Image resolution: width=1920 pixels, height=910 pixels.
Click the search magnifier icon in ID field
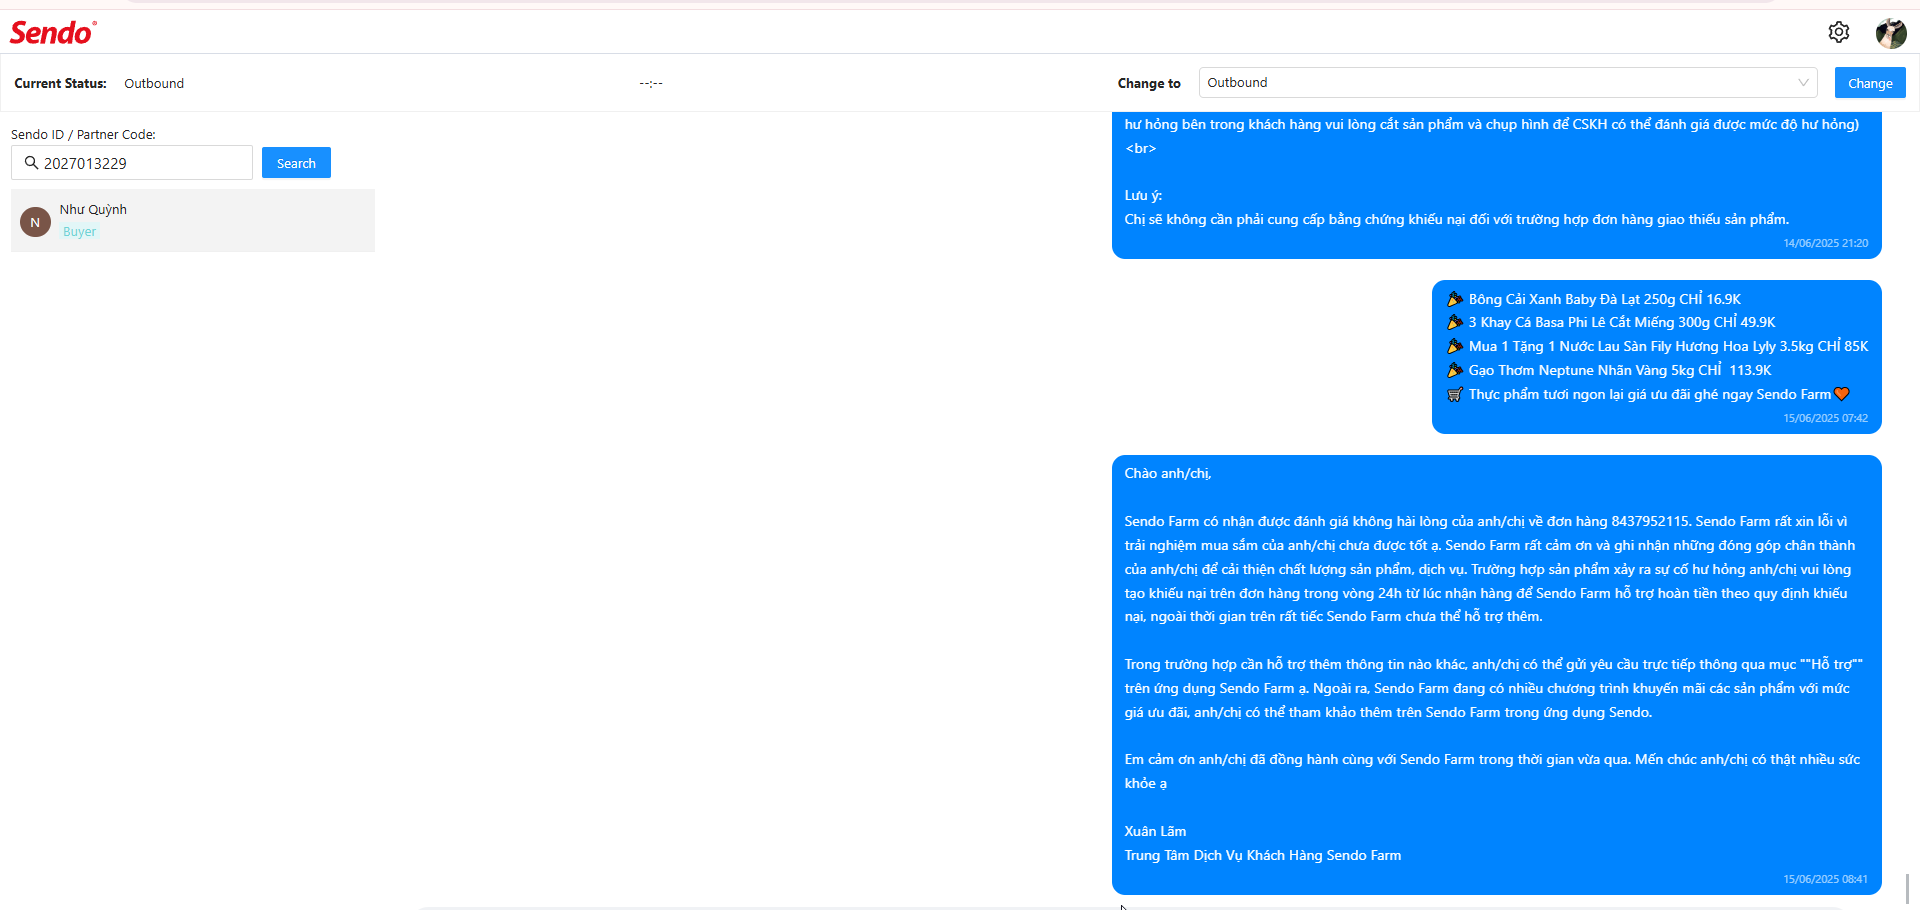pyautogui.click(x=32, y=163)
